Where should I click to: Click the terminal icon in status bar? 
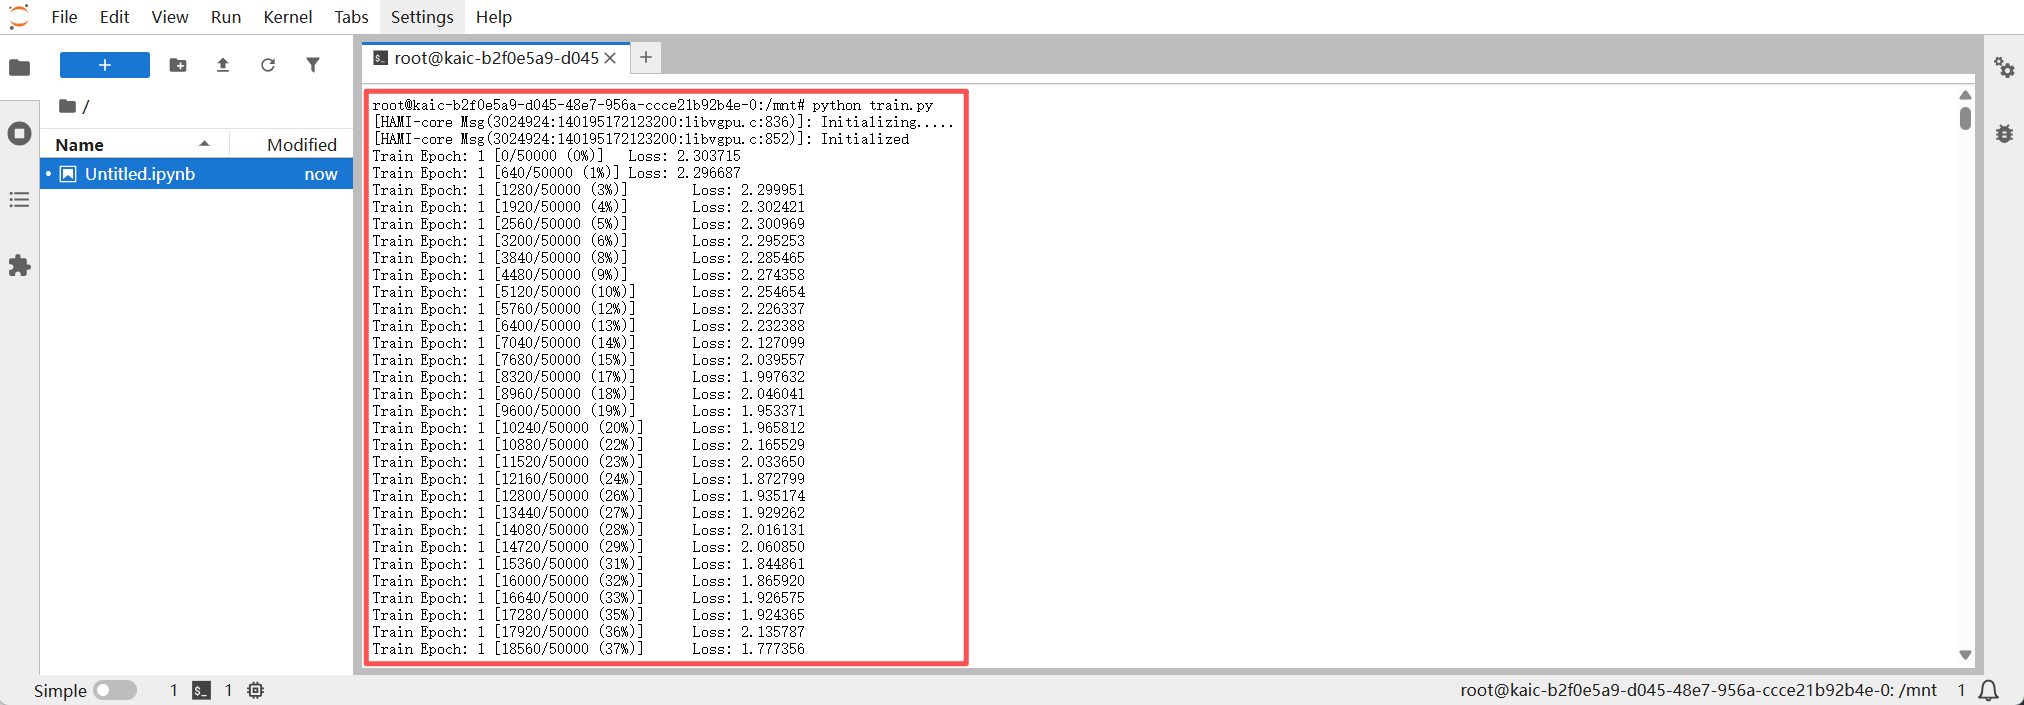[x=201, y=690]
